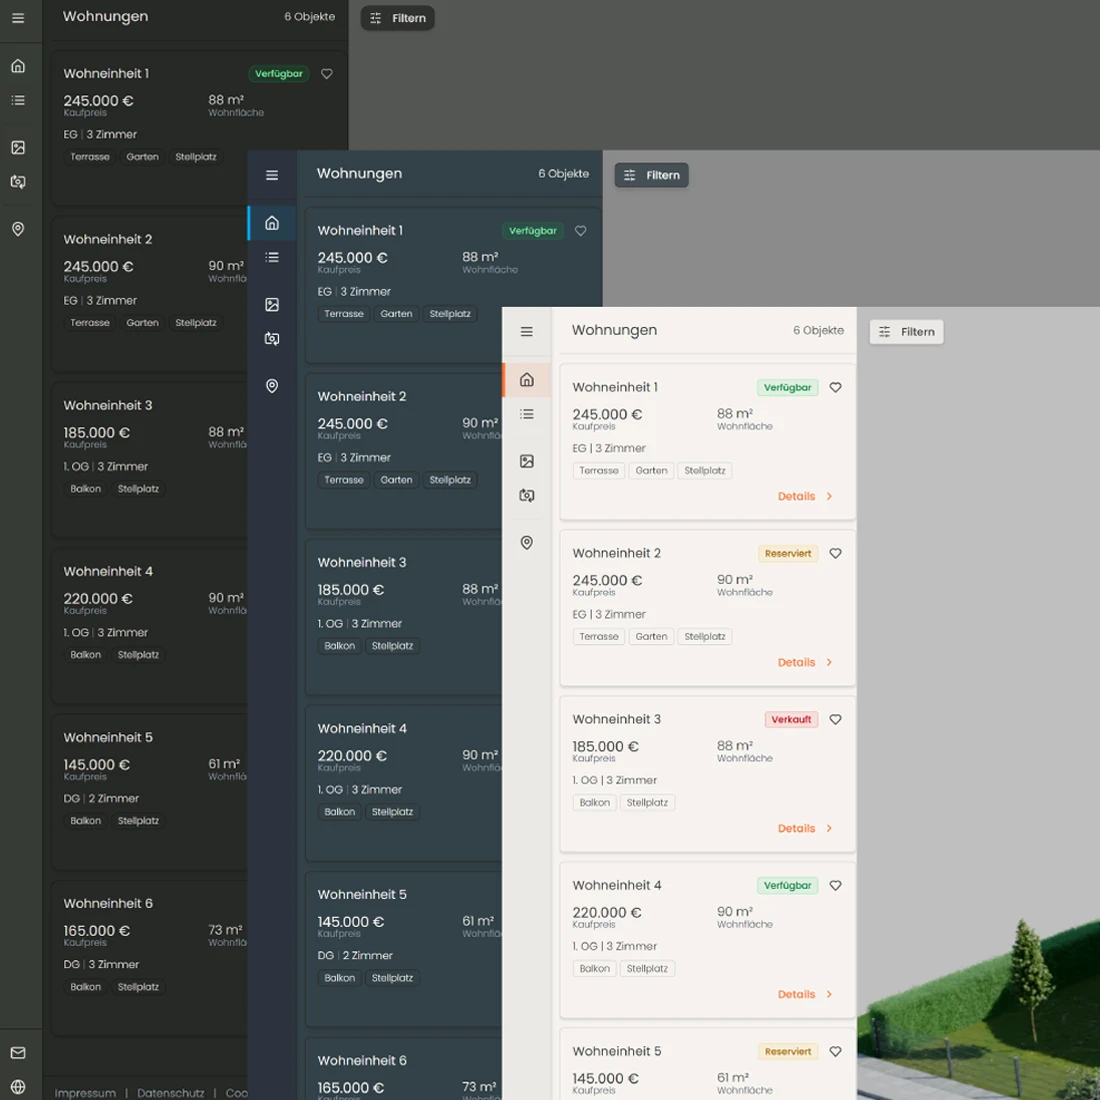Click Verfügbar badge of Wohneinheit 4 light panel

point(787,885)
